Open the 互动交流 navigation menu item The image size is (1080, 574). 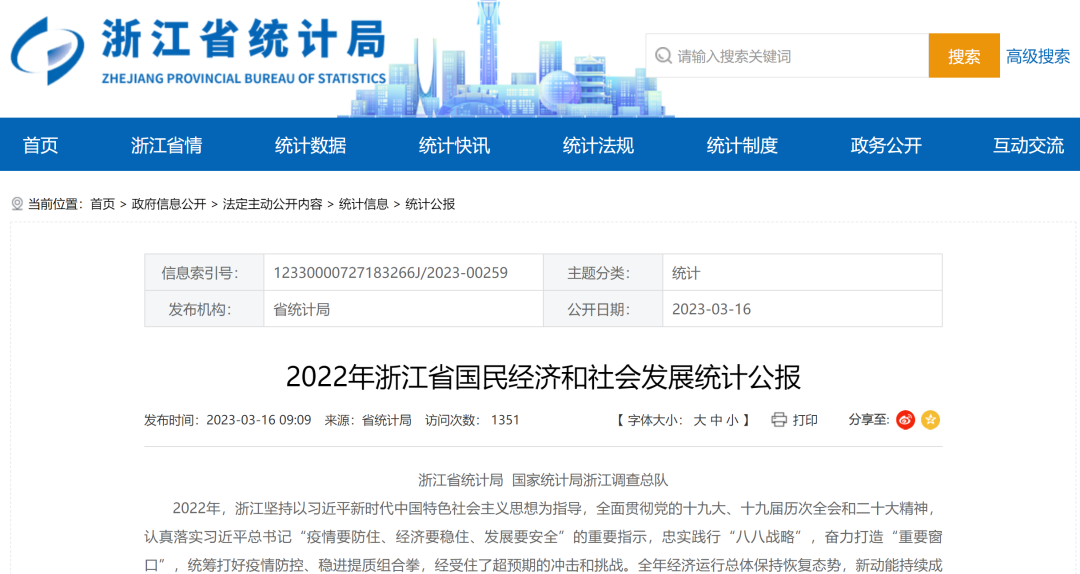1028,145
